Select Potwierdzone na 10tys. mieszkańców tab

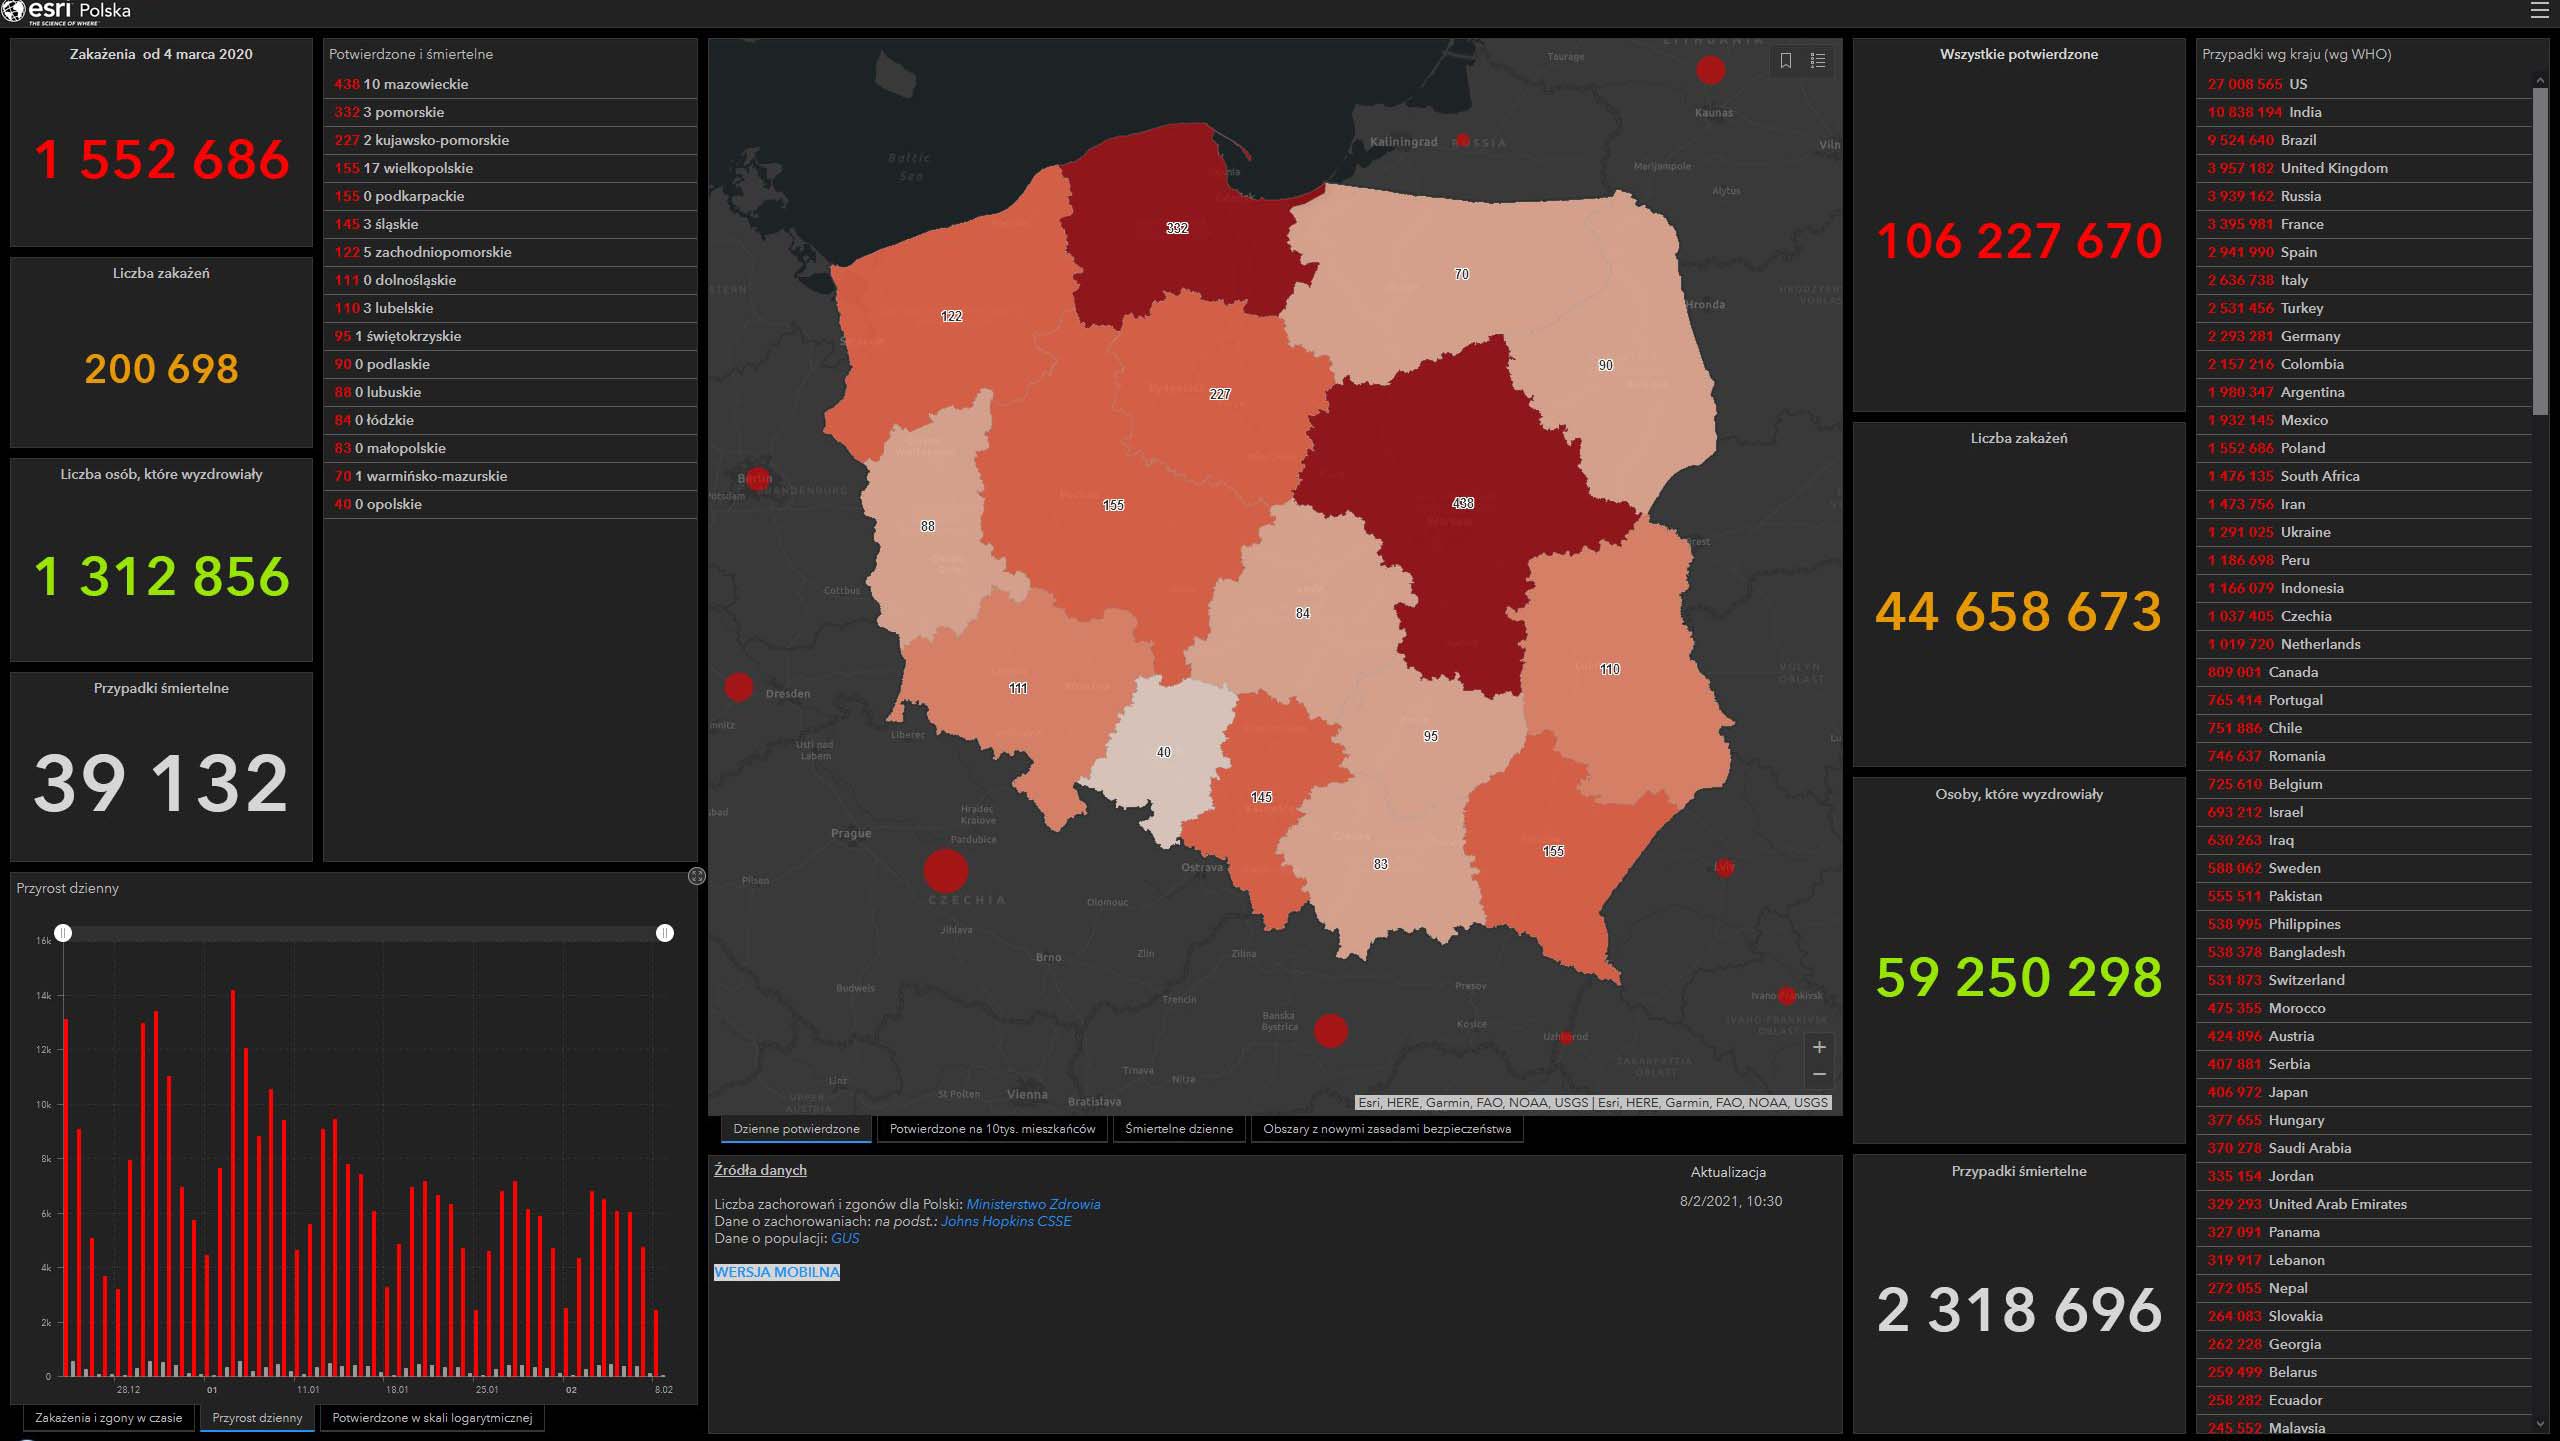992,1129
